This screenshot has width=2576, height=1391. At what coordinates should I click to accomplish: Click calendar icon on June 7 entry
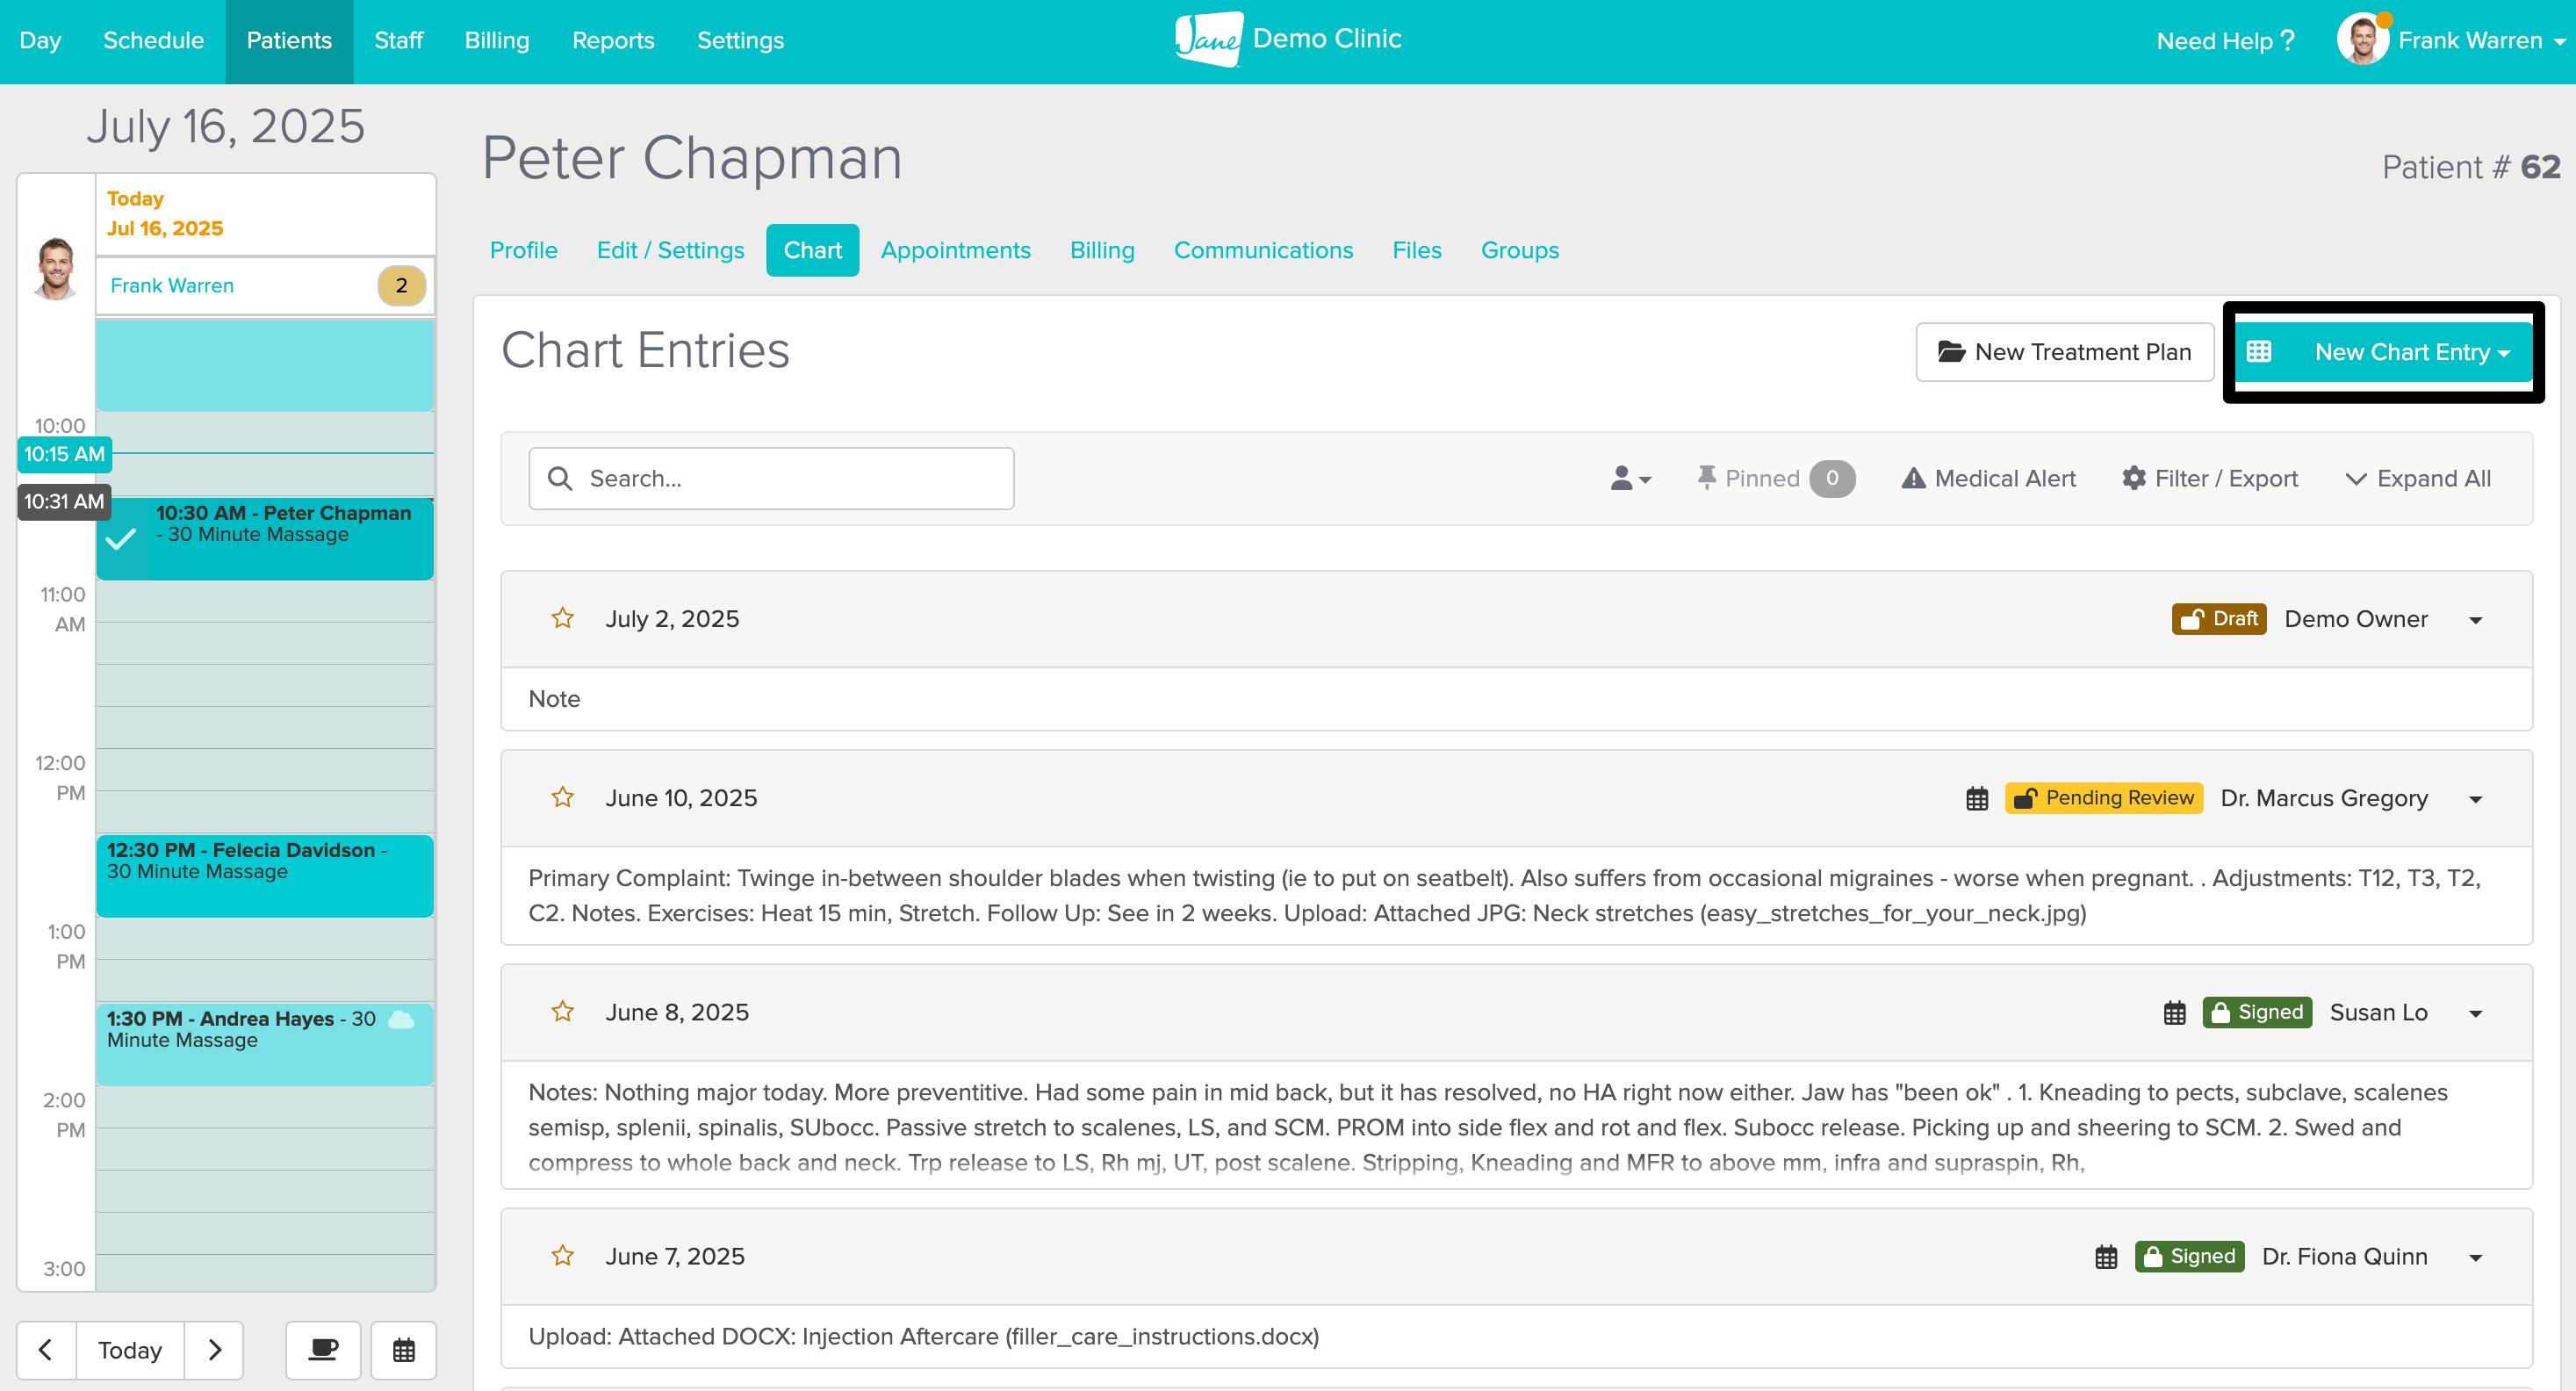tap(2106, 1257)
